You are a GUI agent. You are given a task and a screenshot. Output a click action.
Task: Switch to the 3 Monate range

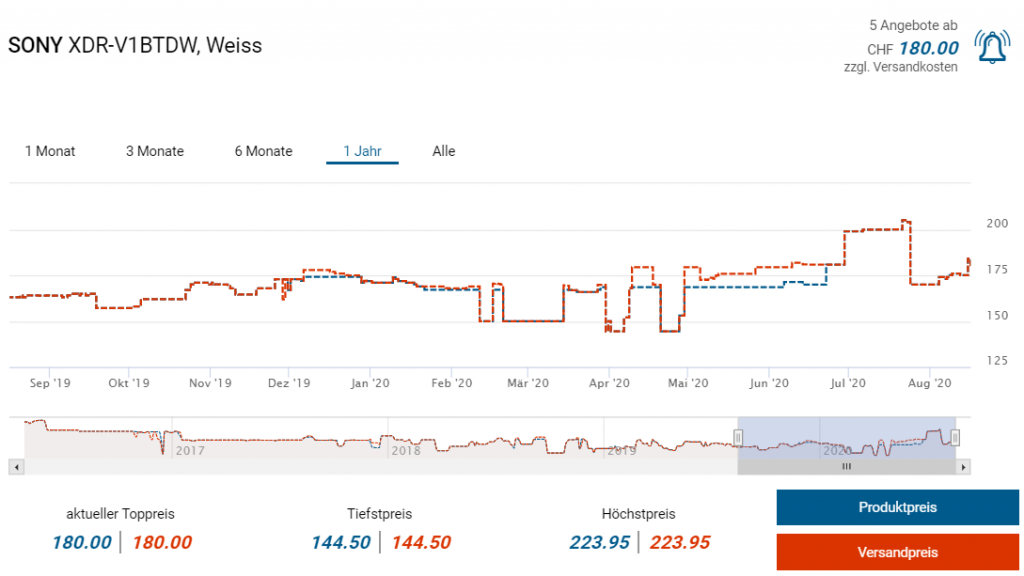tap(154, 151)
